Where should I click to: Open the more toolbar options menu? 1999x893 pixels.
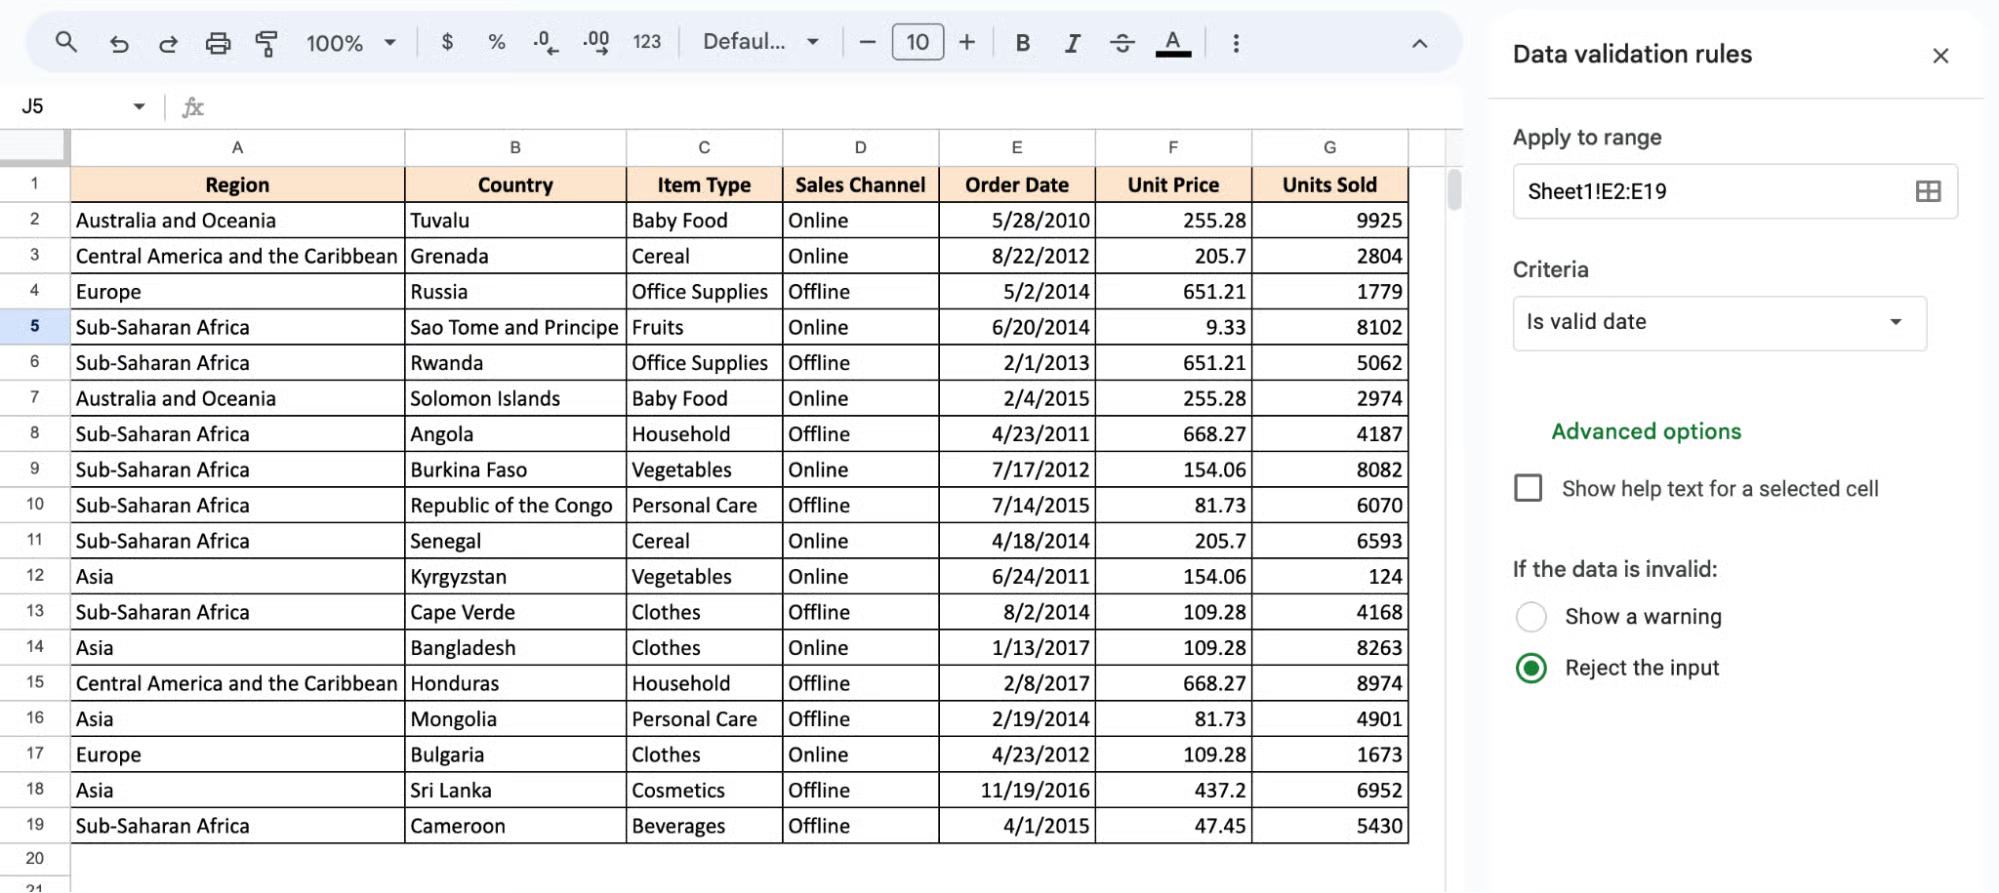click(1236, 43)
